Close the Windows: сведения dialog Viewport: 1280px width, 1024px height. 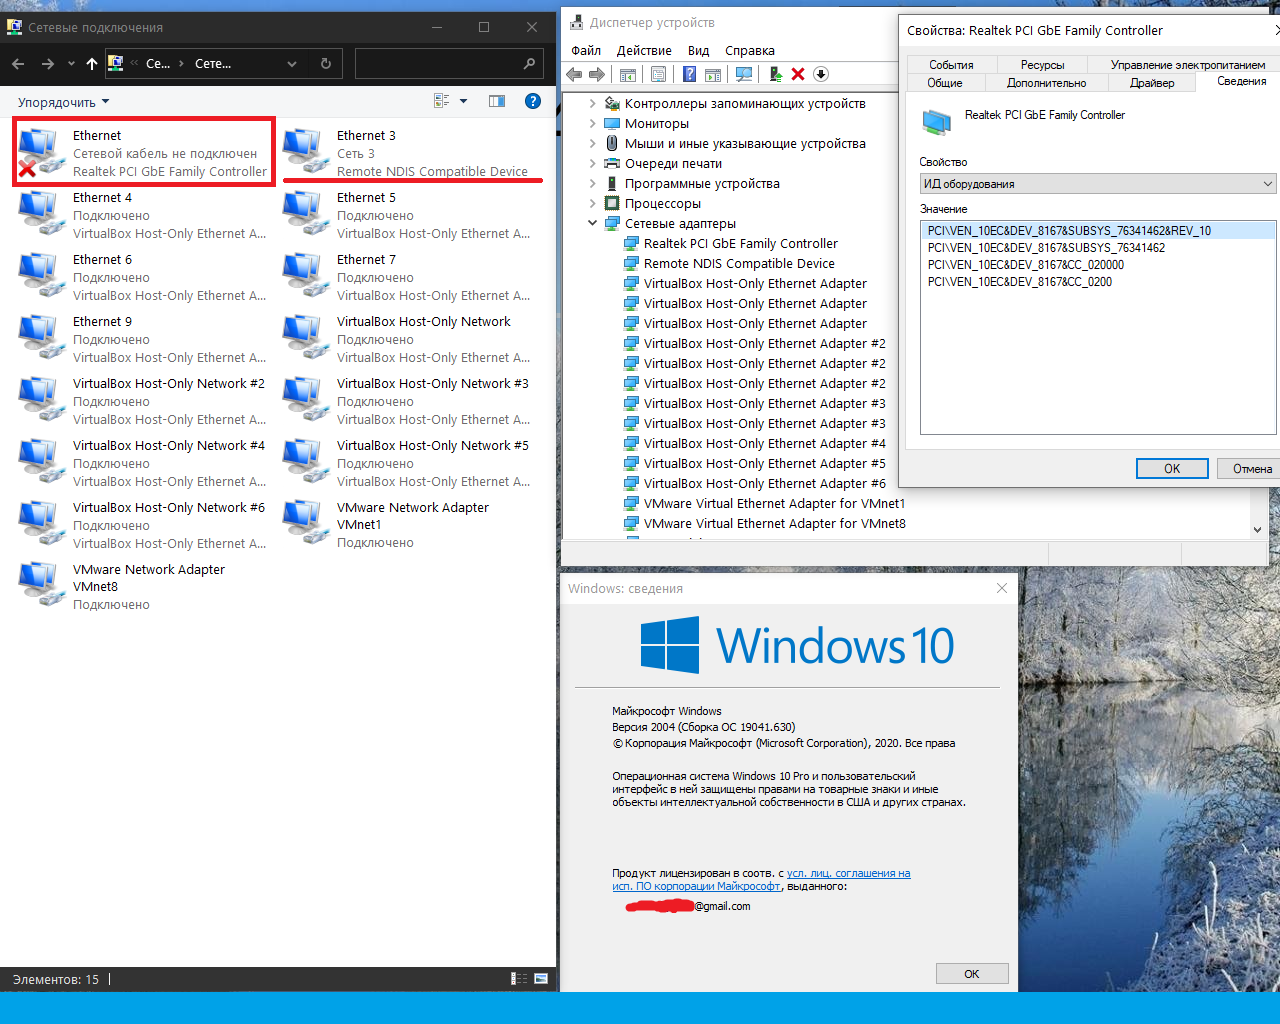(x=1002, y=588)
